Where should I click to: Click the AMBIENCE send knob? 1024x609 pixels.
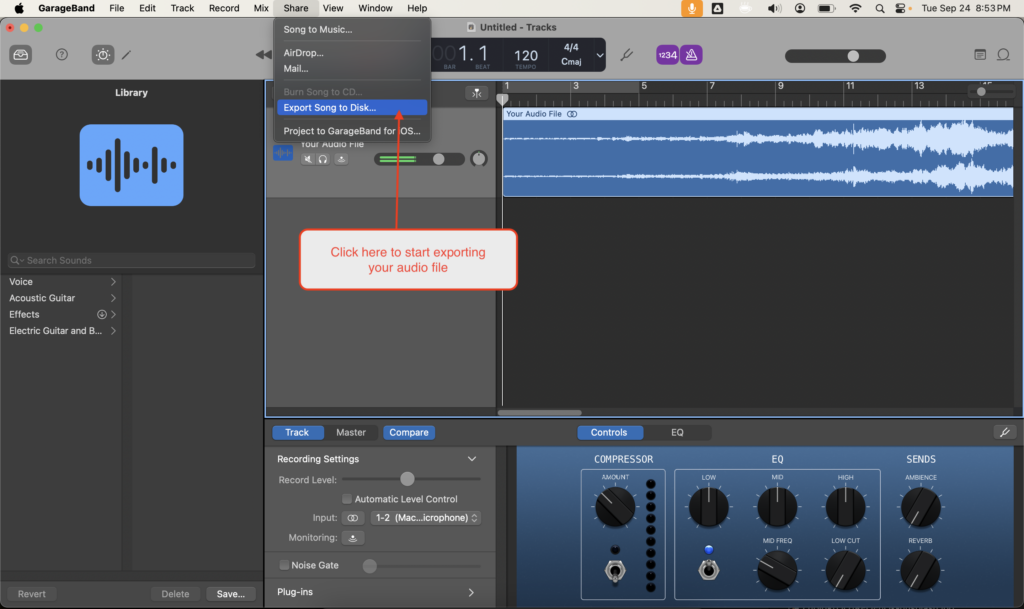[920, 507]
